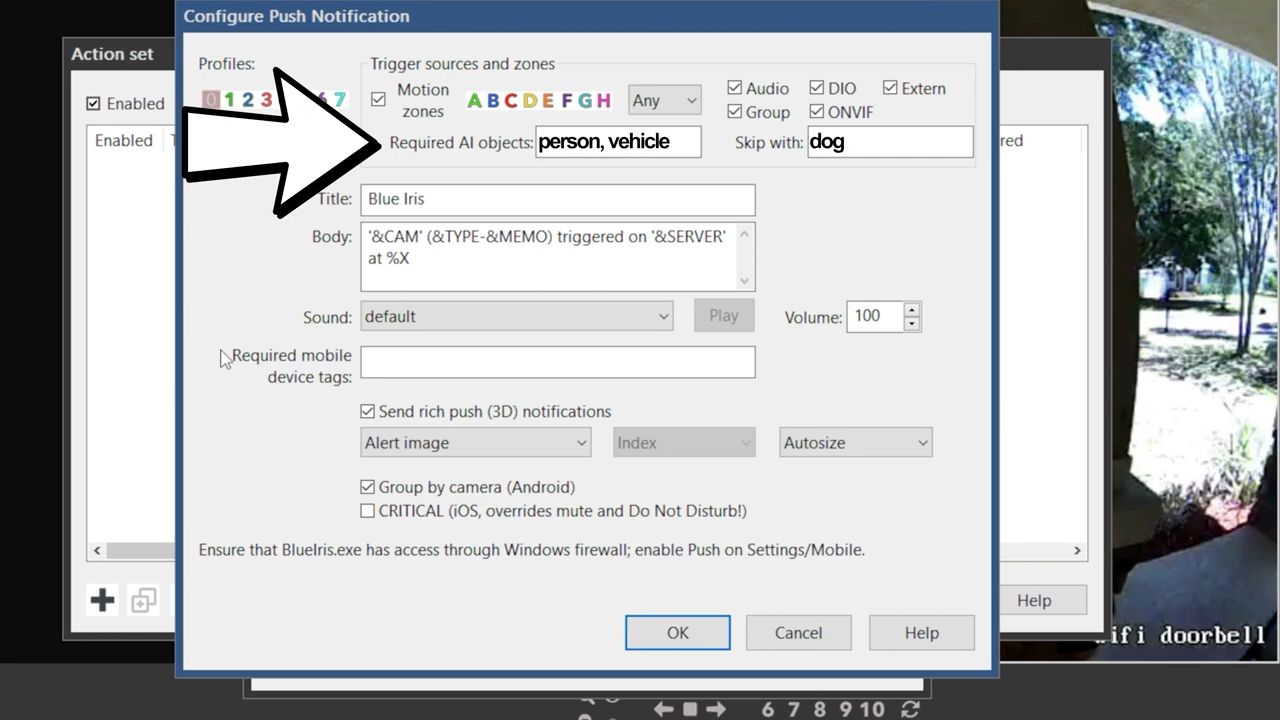Toggle motion zone D
Viewport: 1280px width, 720px height.
pyautogui.click(x=530, y=100)
